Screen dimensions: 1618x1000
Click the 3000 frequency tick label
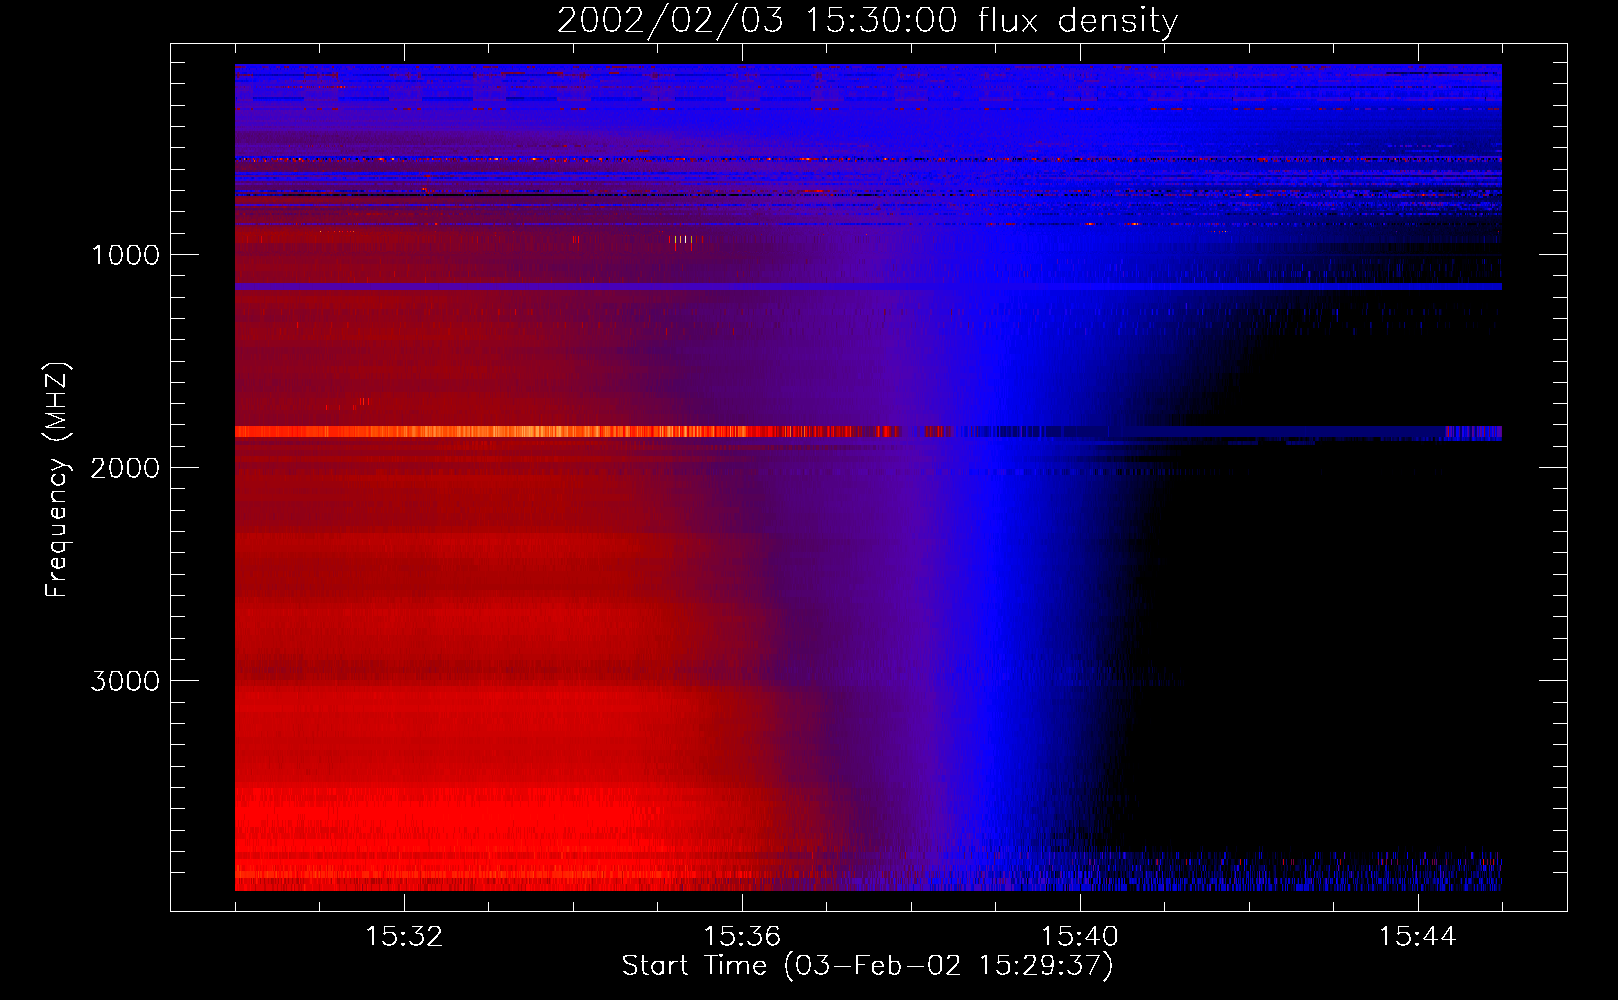pos(125,681)
